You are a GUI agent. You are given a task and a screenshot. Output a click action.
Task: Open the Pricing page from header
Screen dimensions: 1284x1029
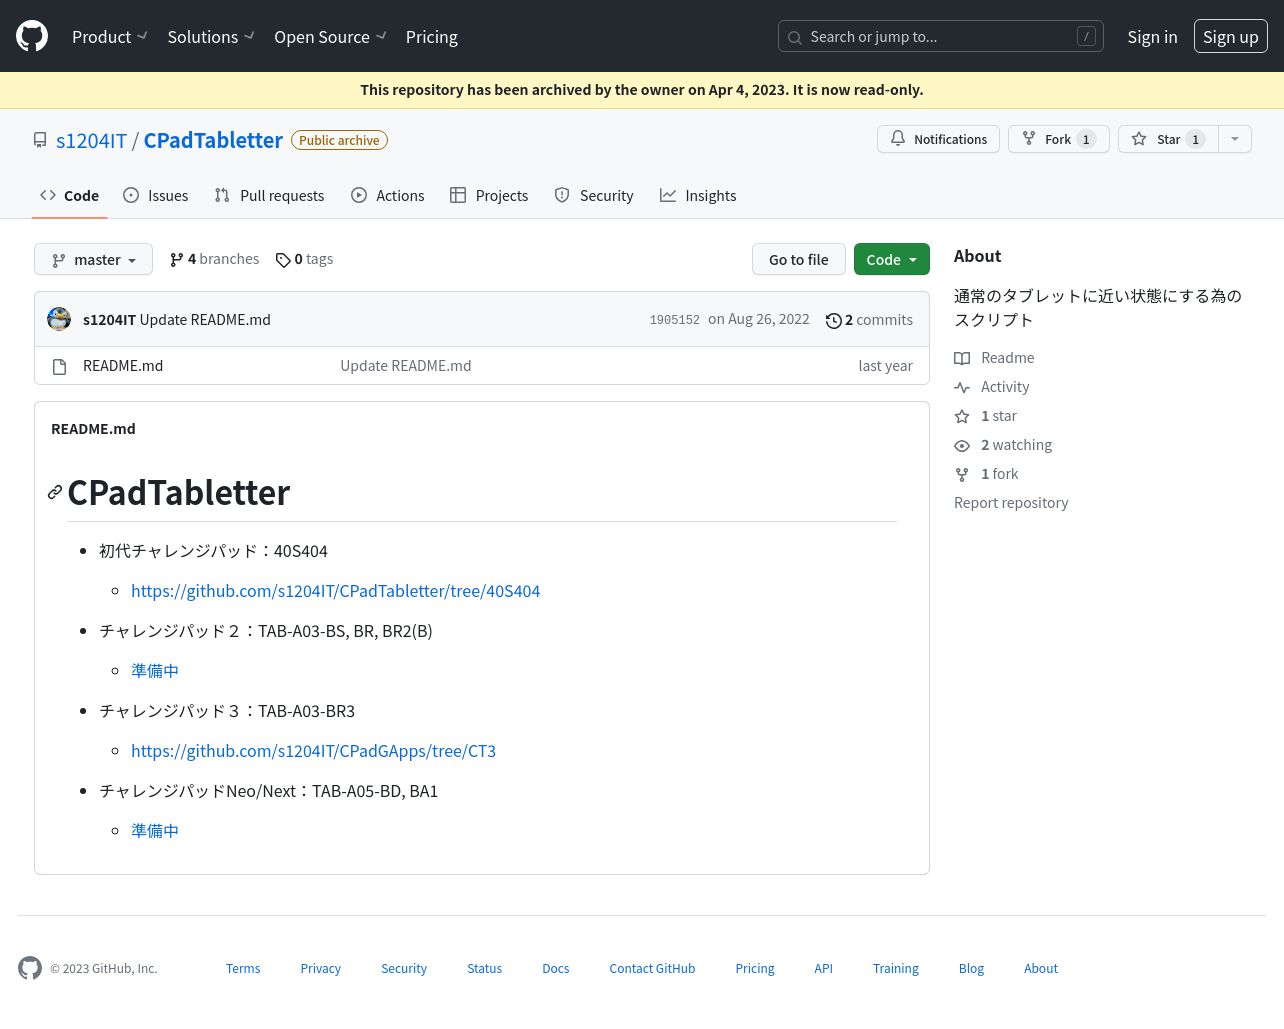pos(431,37)
